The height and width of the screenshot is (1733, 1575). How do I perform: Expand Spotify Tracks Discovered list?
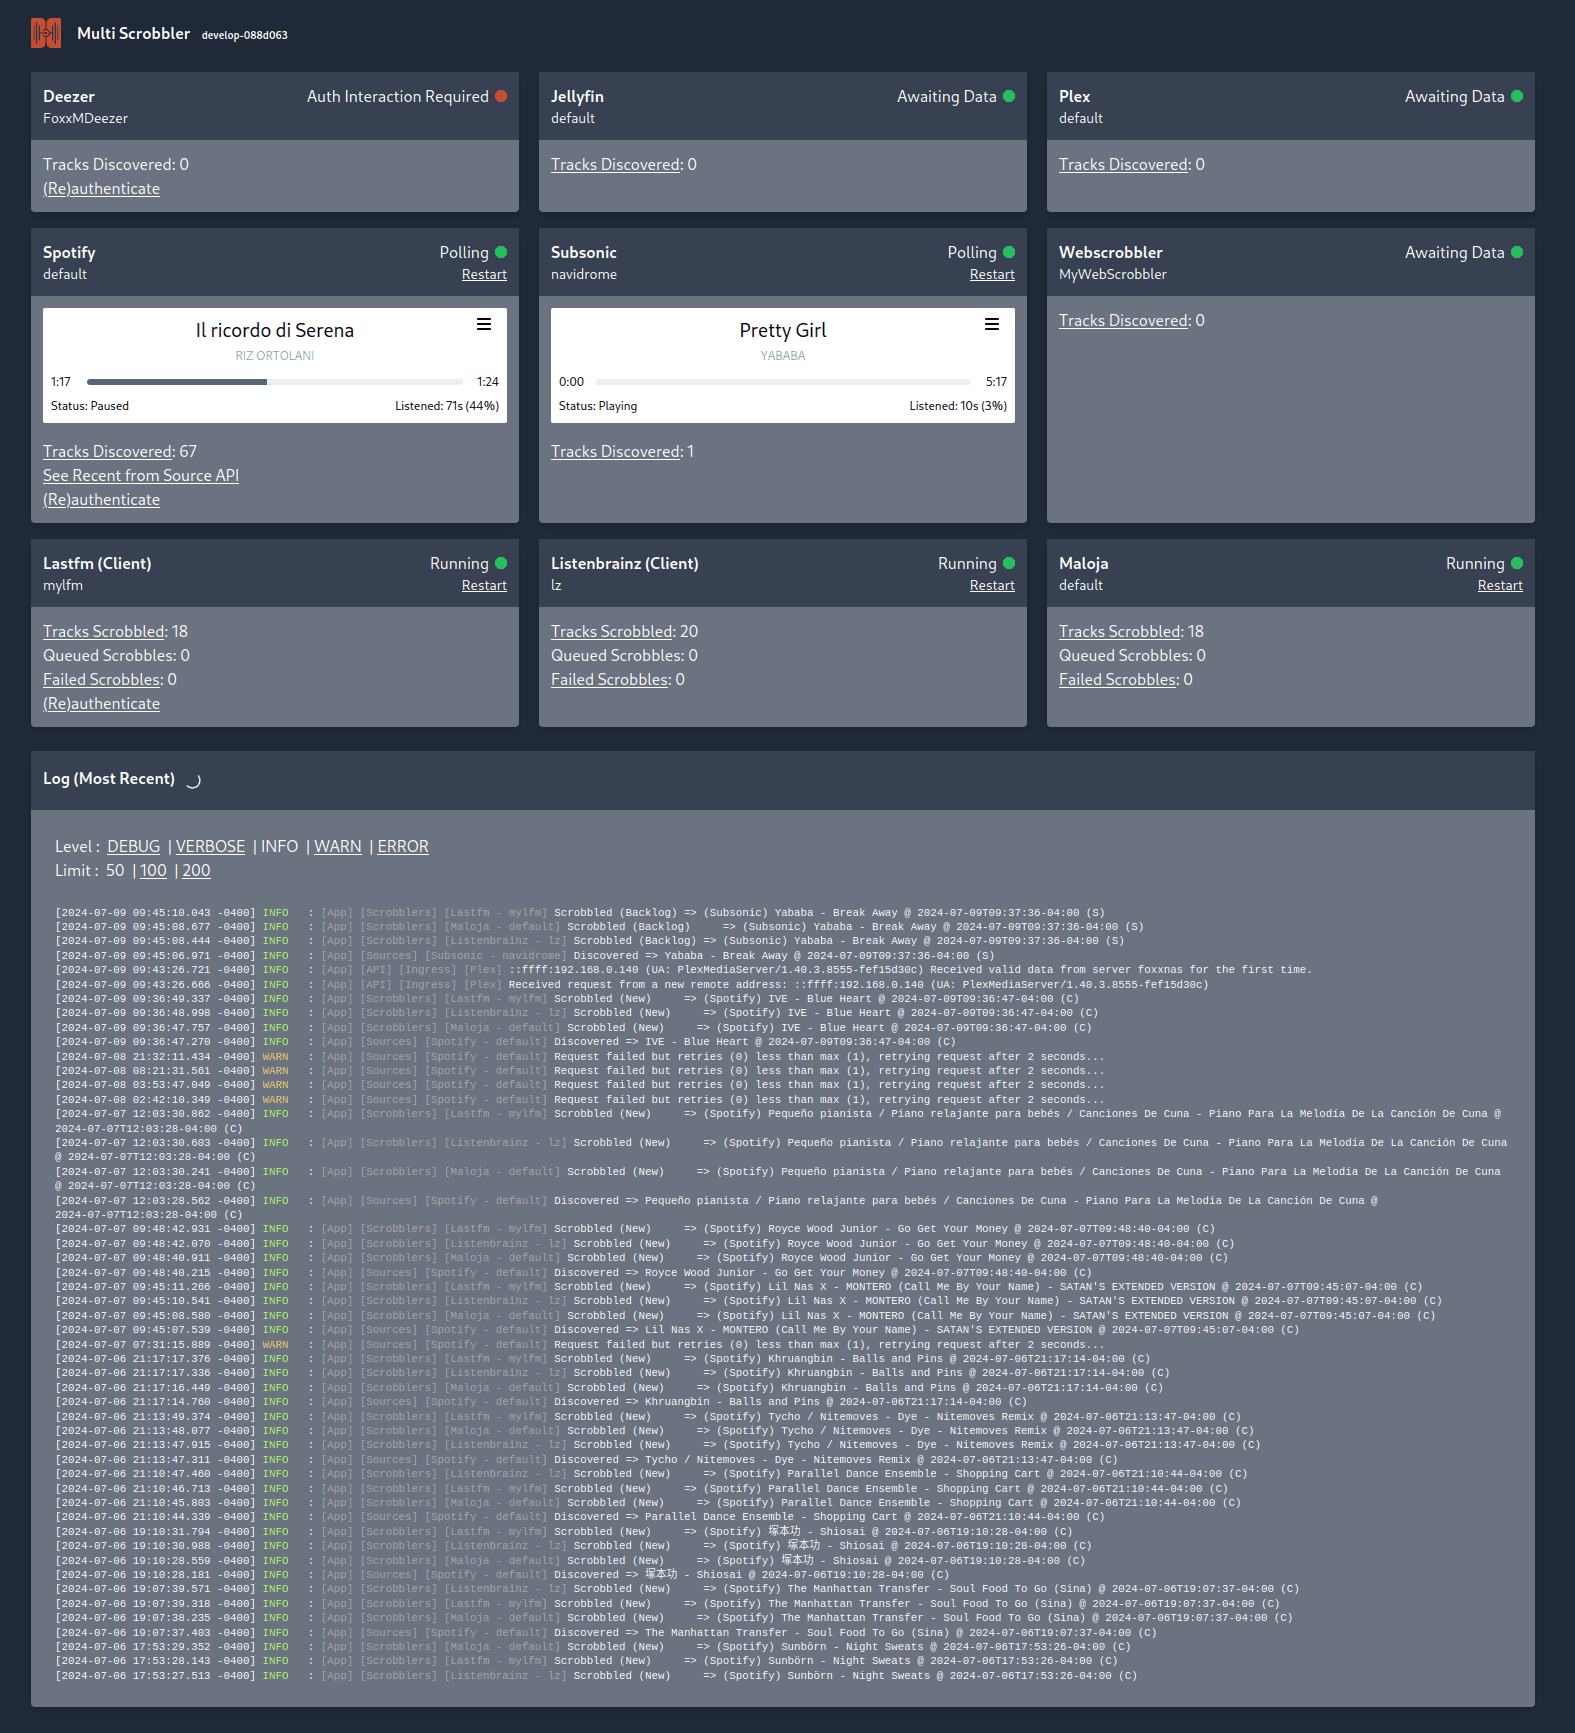[x=108, y=451]
